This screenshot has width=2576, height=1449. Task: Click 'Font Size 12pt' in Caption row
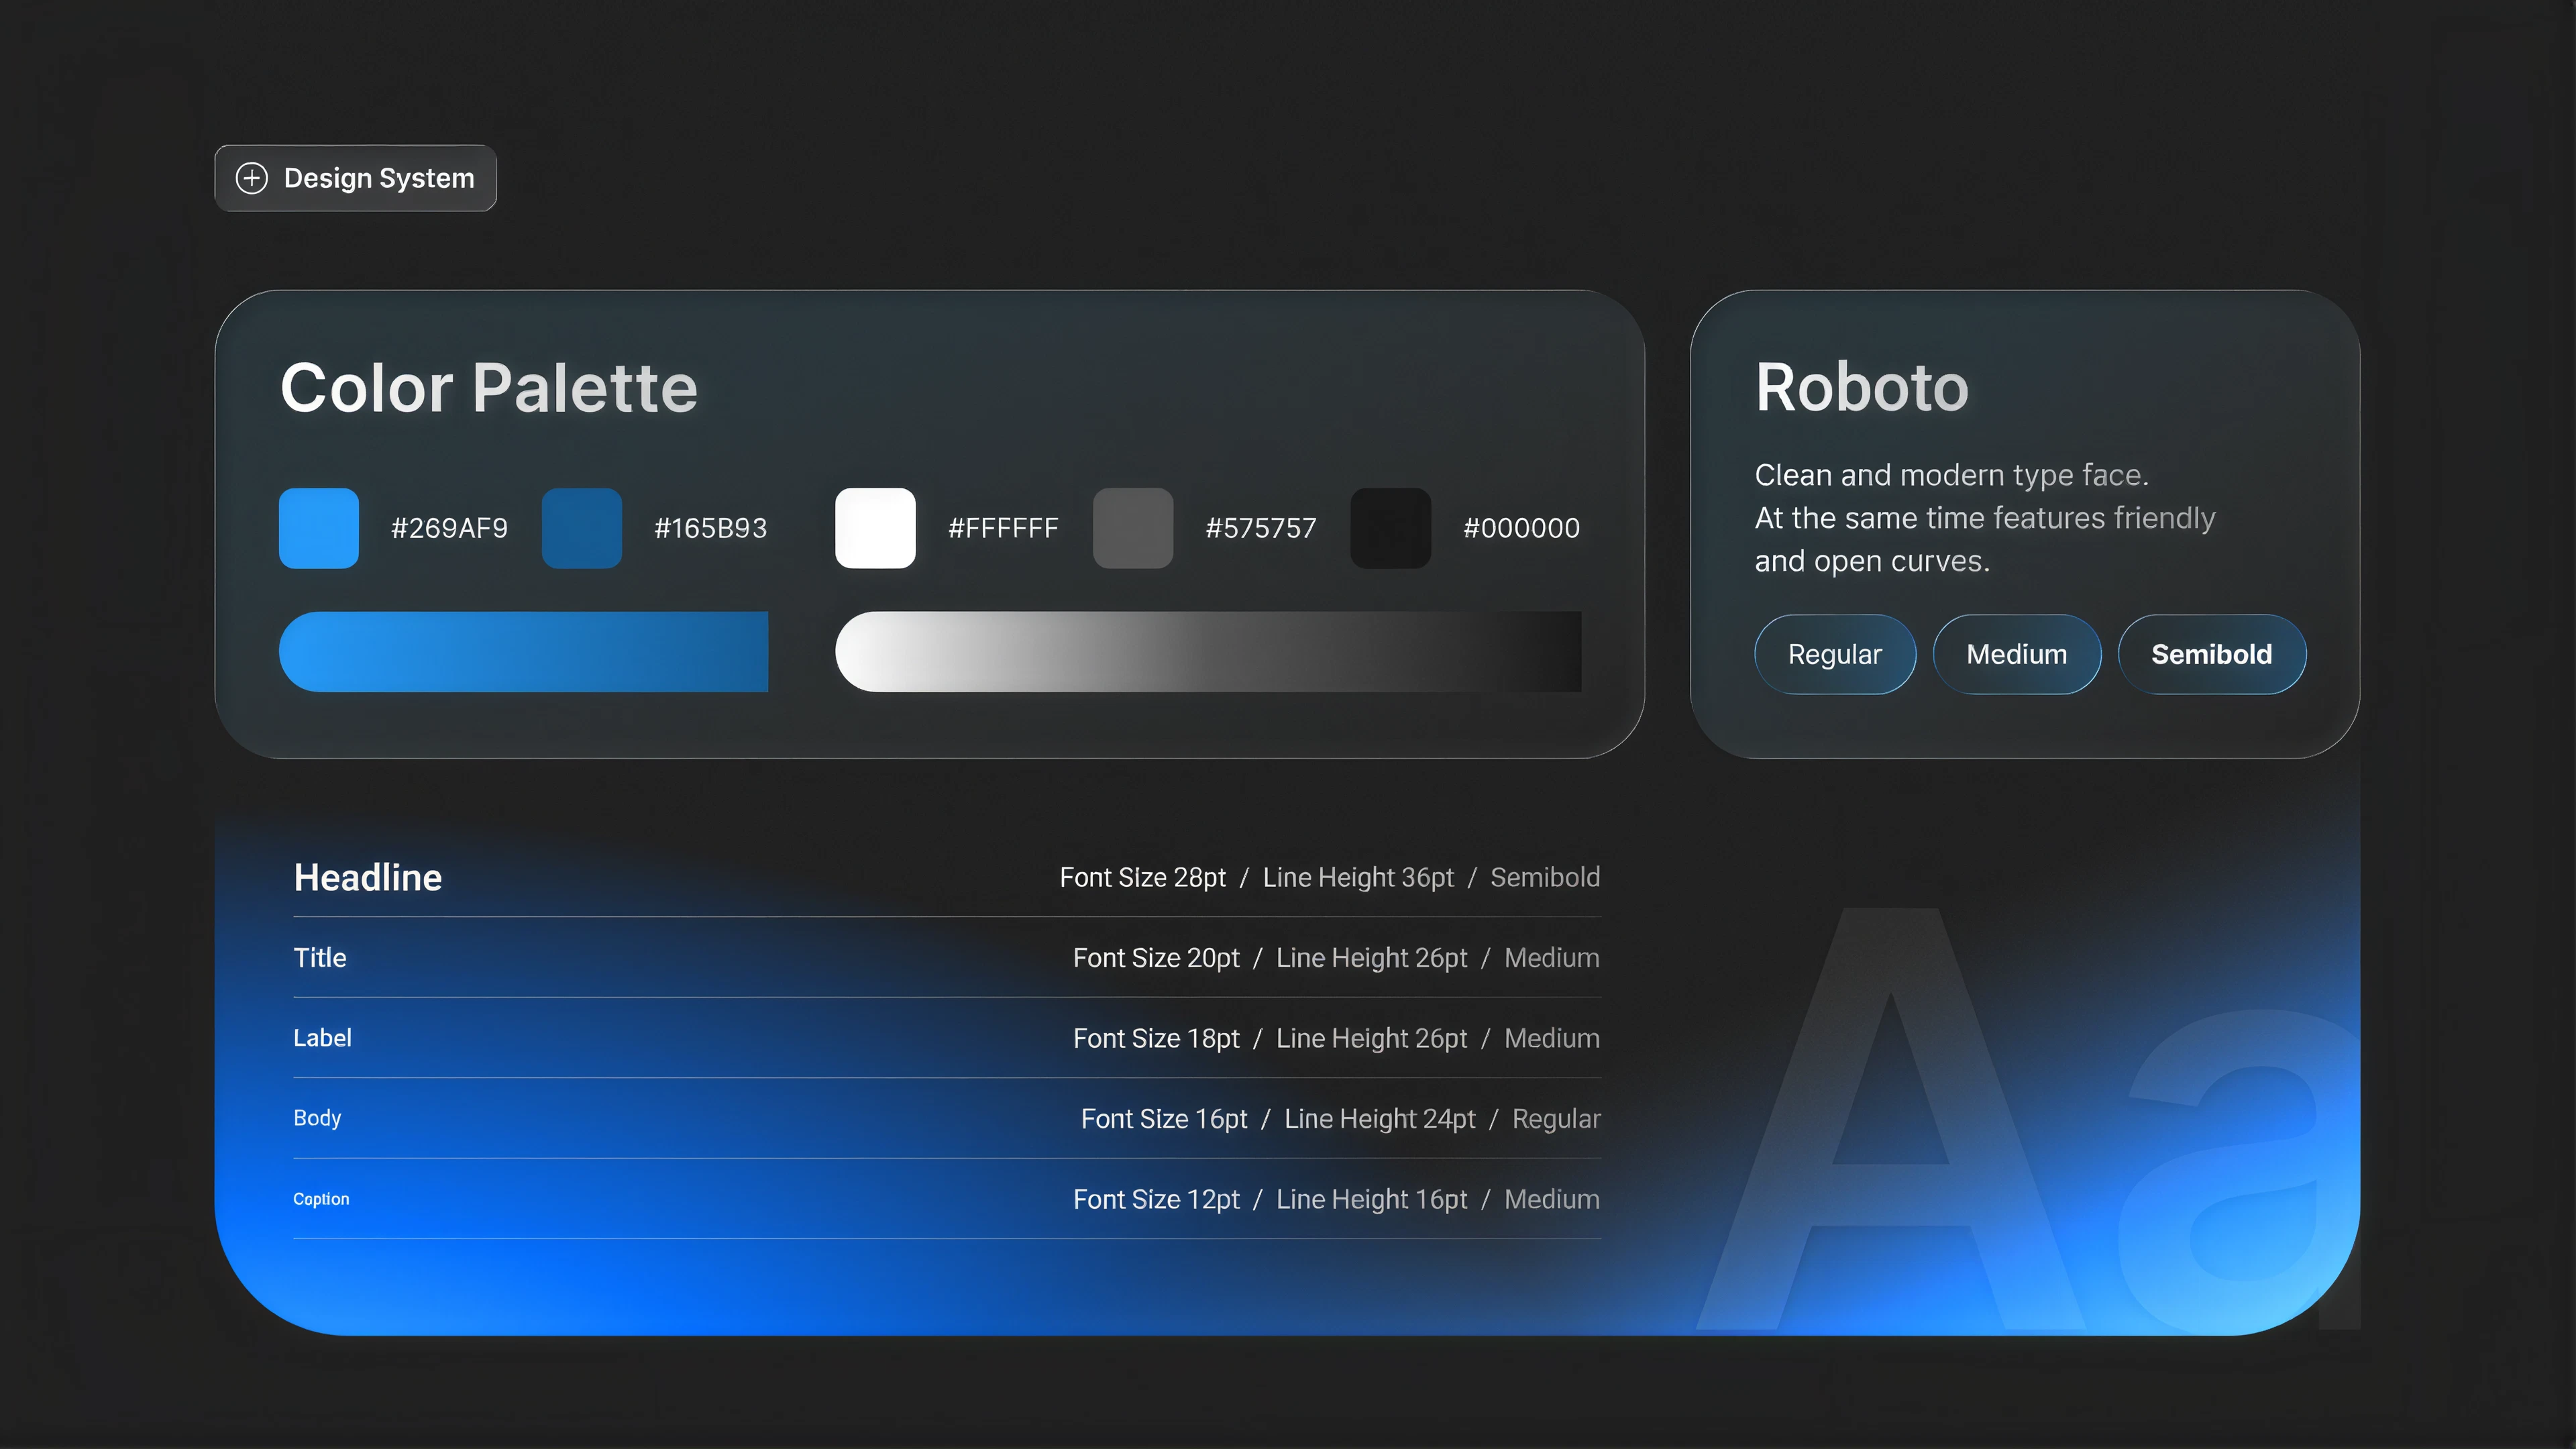1156,1199
